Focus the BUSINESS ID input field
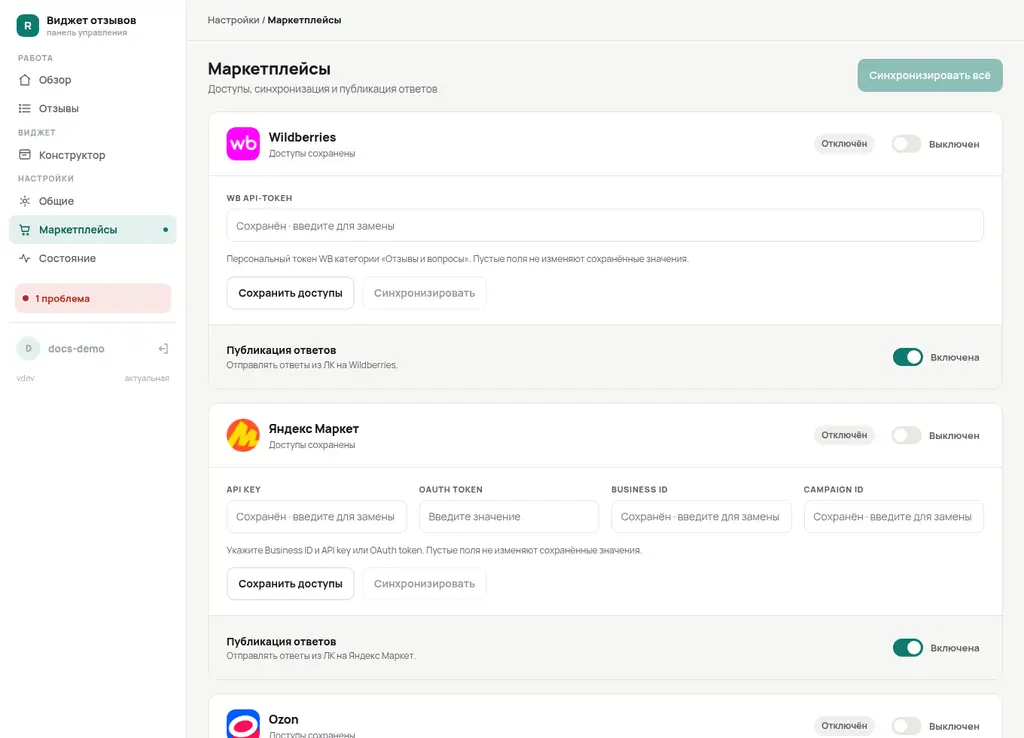 [701, 517]
